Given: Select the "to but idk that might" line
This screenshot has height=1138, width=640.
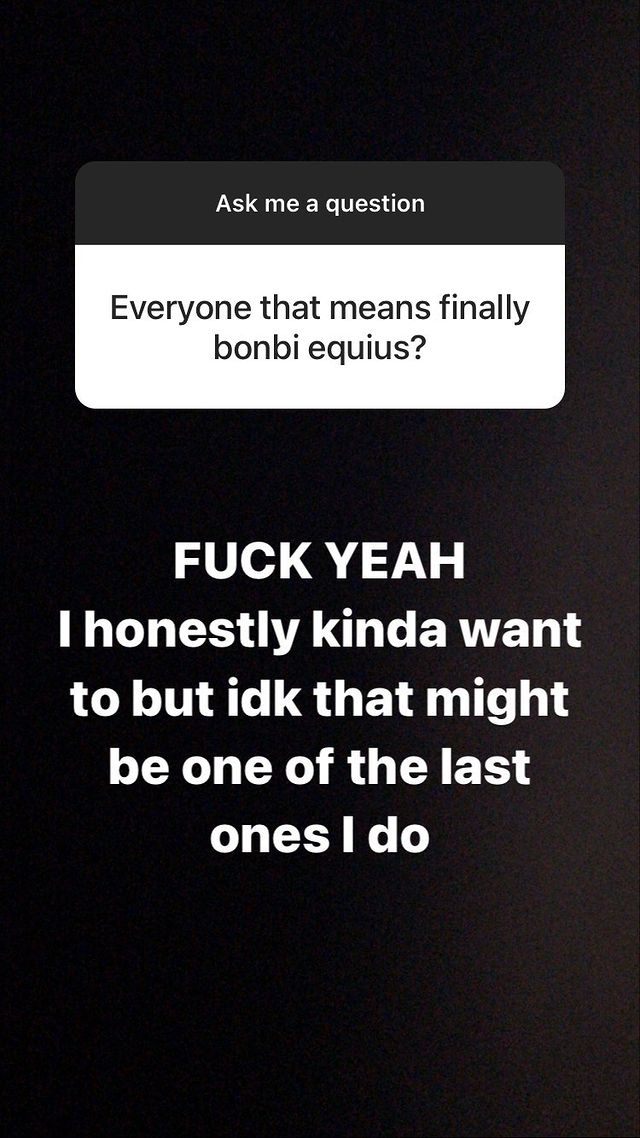Looking at the screenshot, I should [x=320, y=699].
